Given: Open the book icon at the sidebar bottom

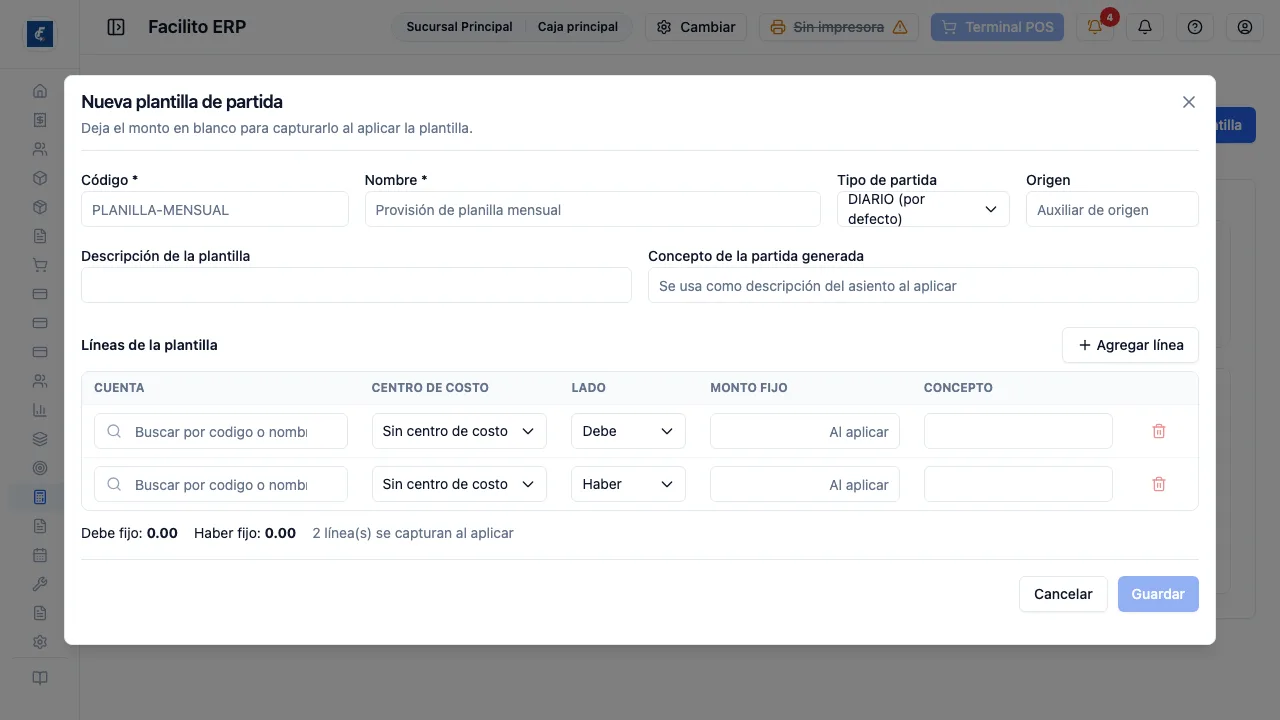Looking at the screenshot, I should coord(40,678).
